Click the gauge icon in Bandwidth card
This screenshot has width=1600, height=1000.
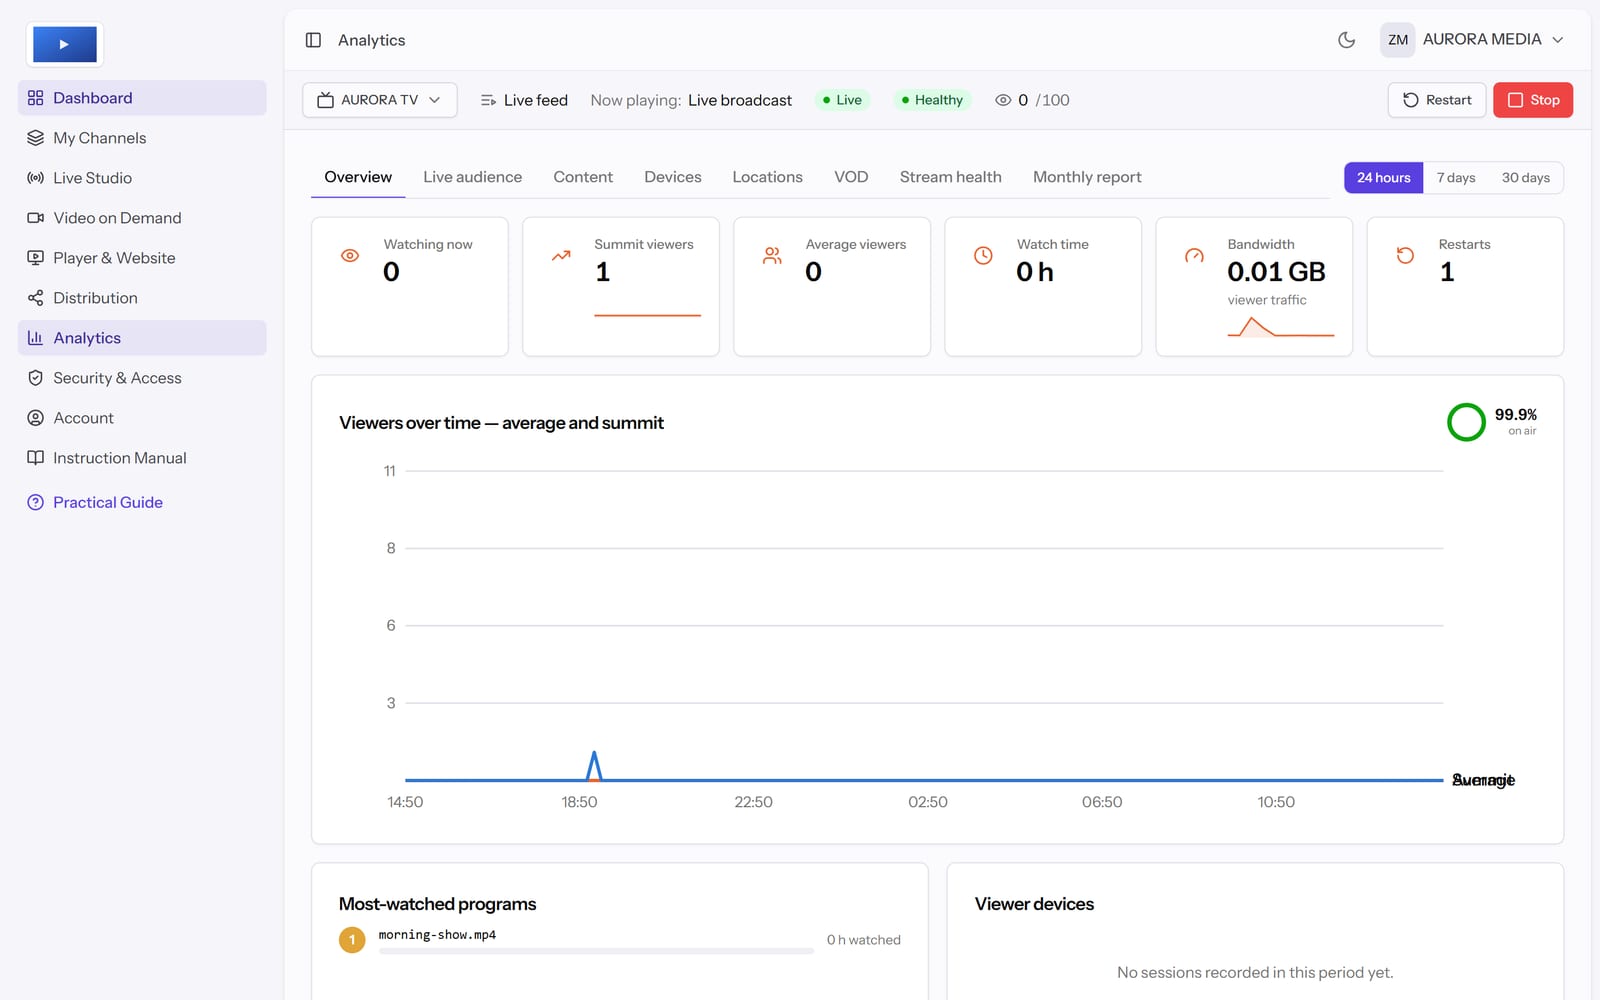click(1194, 256)
